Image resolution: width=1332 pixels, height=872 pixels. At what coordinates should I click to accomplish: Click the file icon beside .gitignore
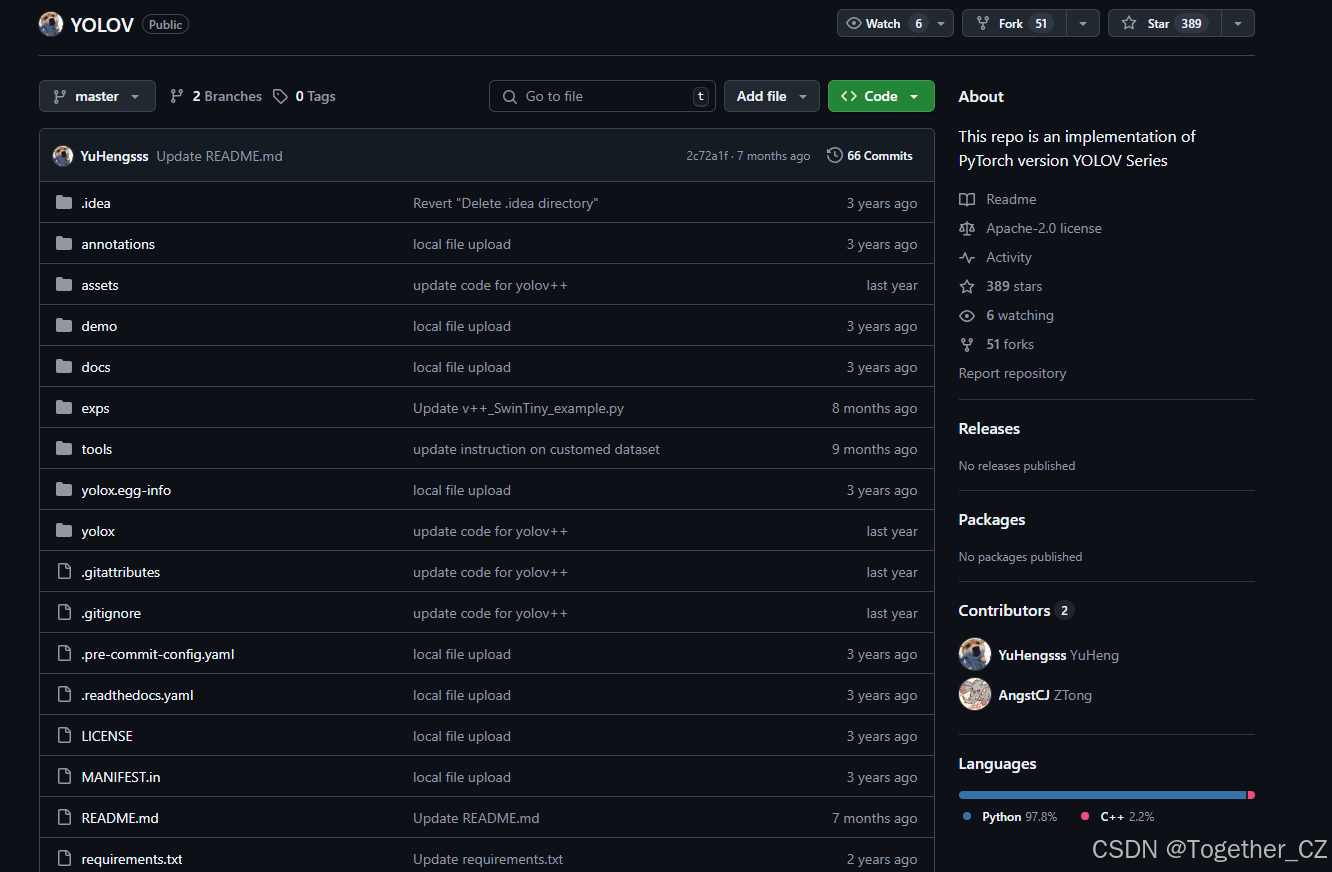tap(64, 613)
